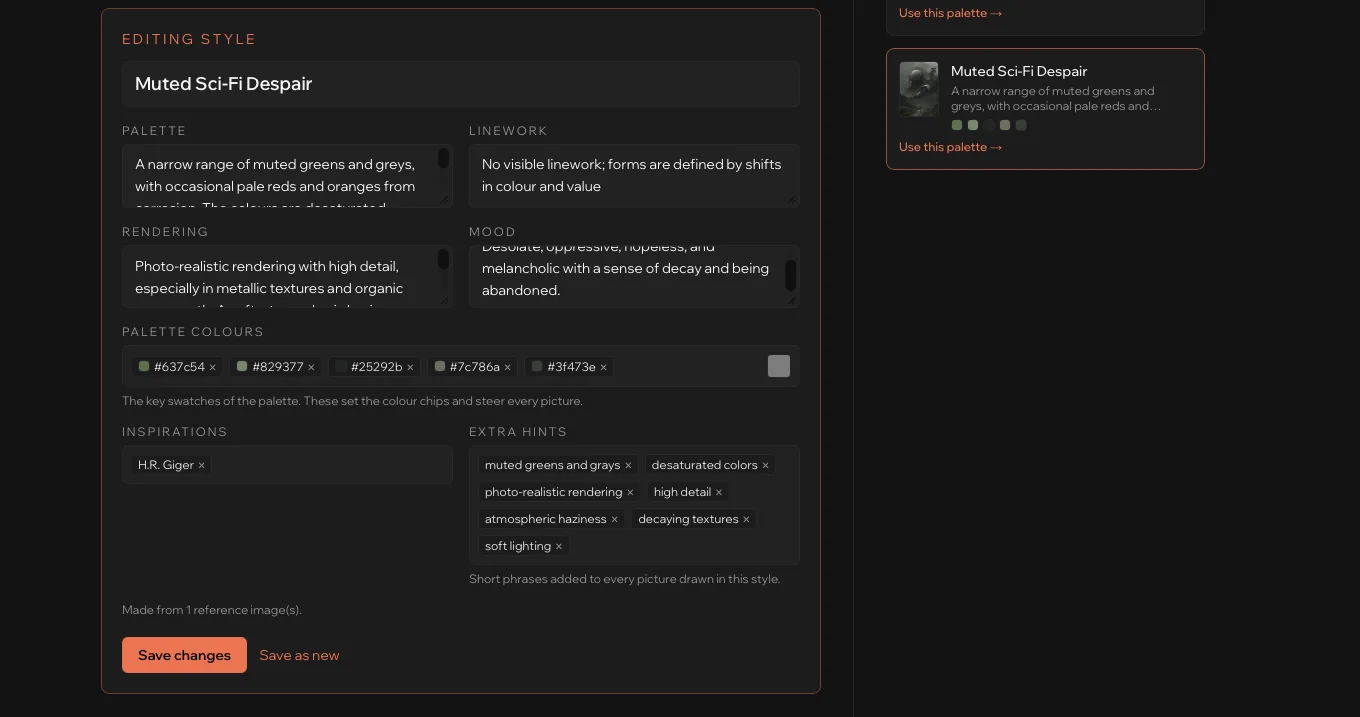1360x717 pixels.
Task: Click the 'Made from 1 reference image(s).' text
Action: (212, 610)
